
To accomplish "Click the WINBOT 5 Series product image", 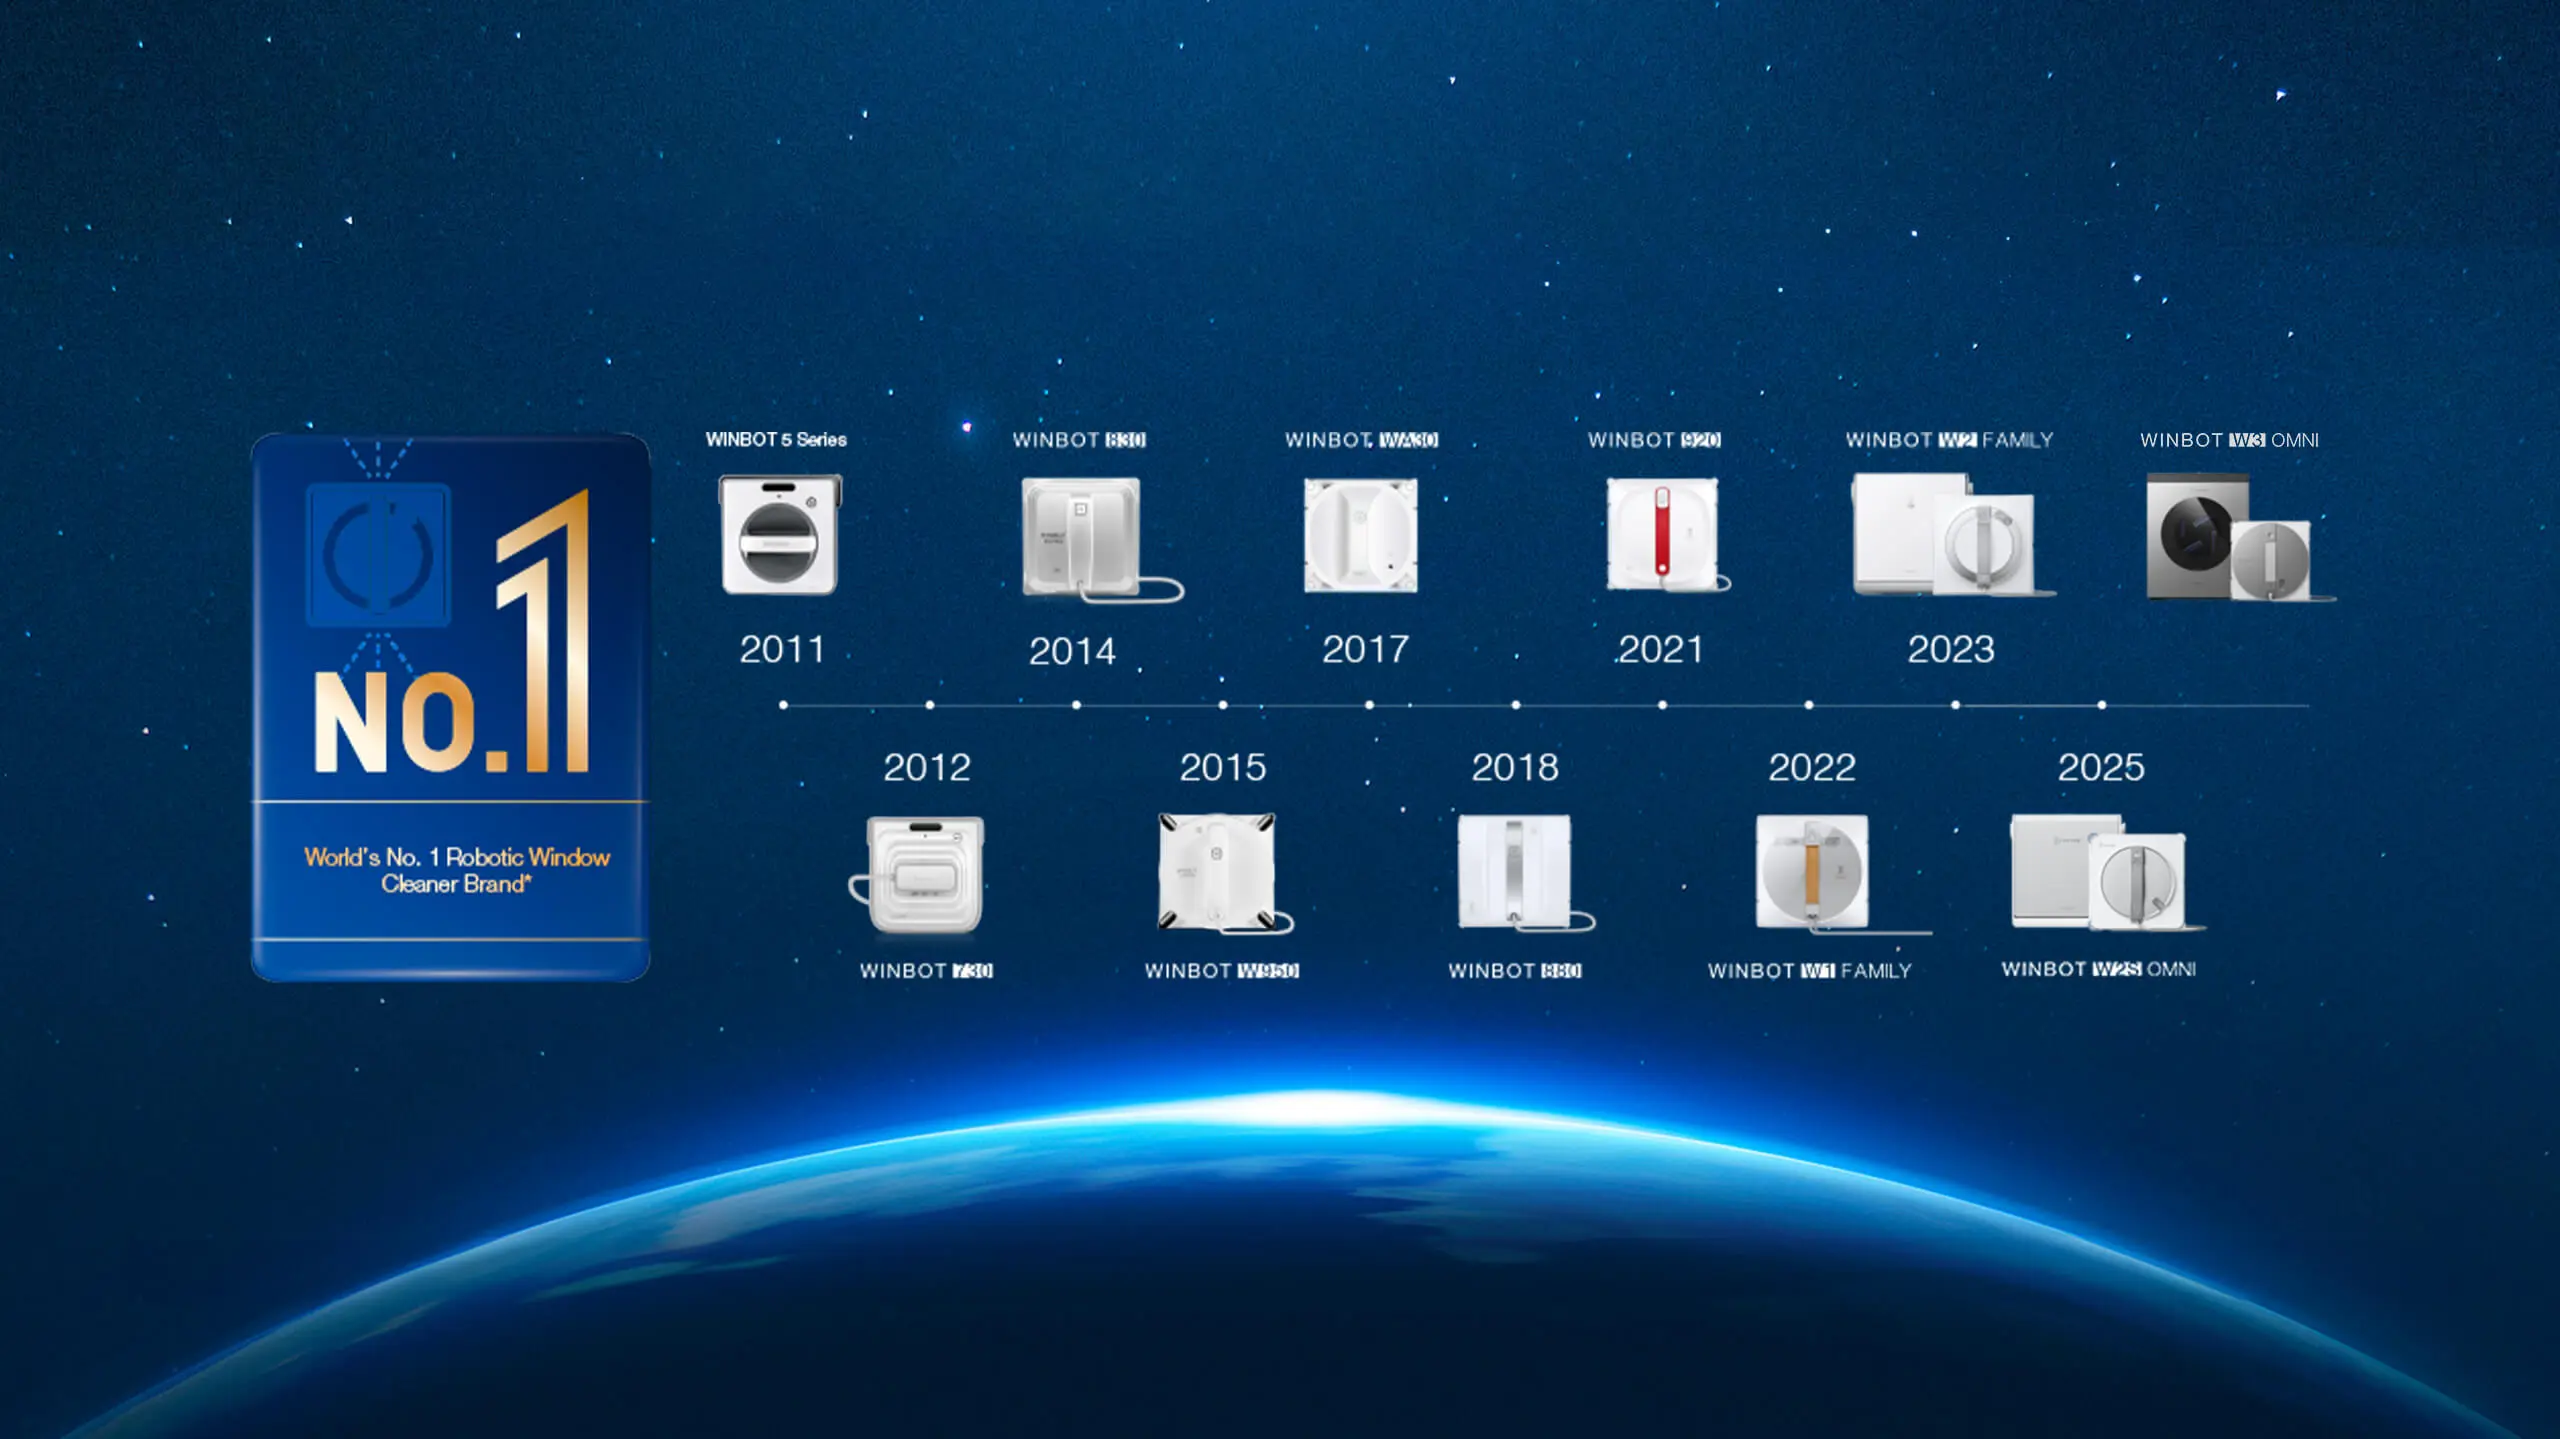I will coord(780,535).
